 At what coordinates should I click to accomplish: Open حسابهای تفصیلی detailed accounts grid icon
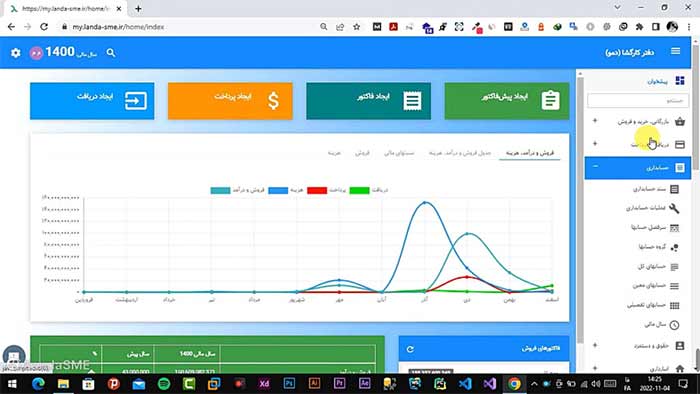(675, 305)
